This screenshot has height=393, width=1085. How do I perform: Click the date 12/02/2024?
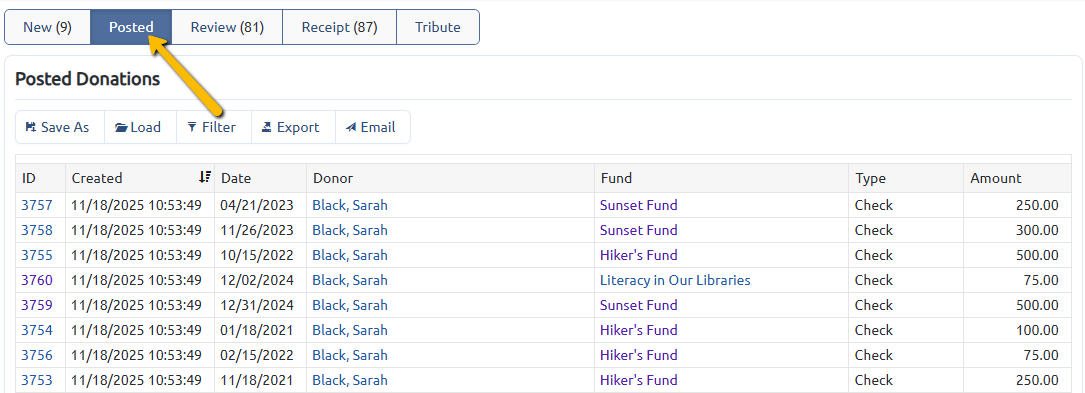(x=257, y=280)
